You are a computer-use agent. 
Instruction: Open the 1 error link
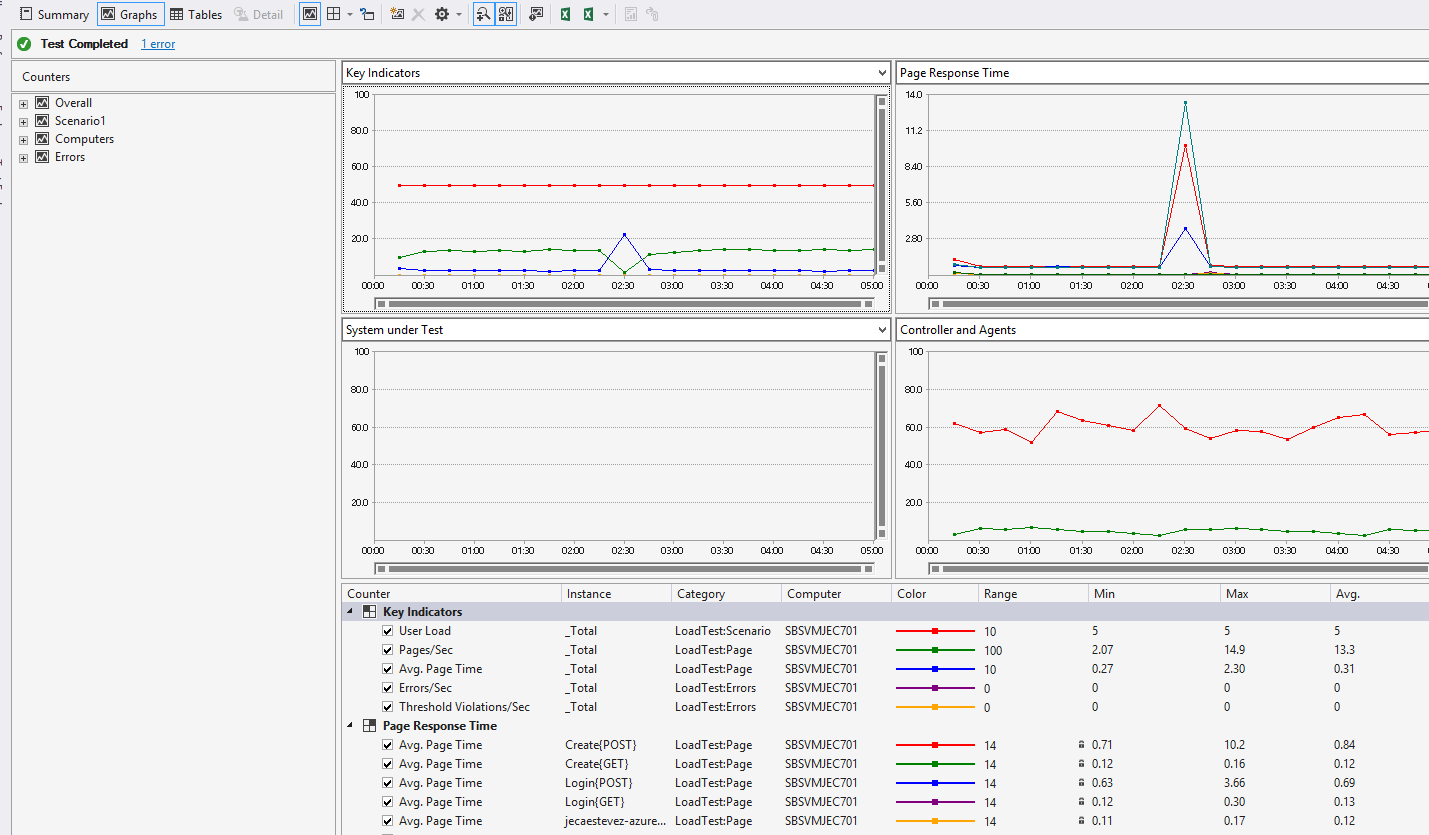coord(158,44)
